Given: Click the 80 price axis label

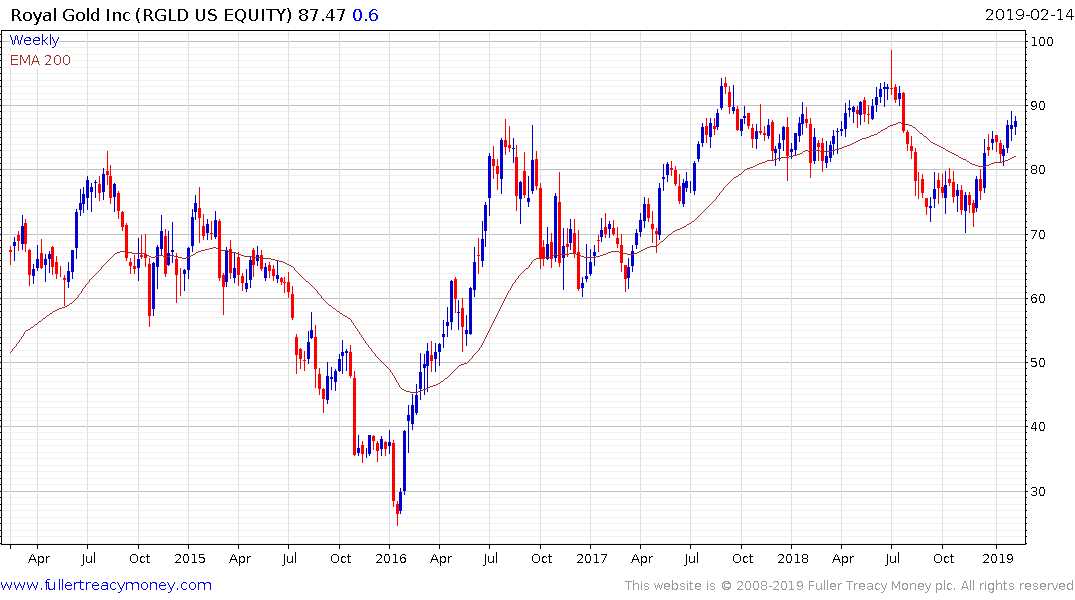Looking at the screenshot, I should pos(1038,169).
